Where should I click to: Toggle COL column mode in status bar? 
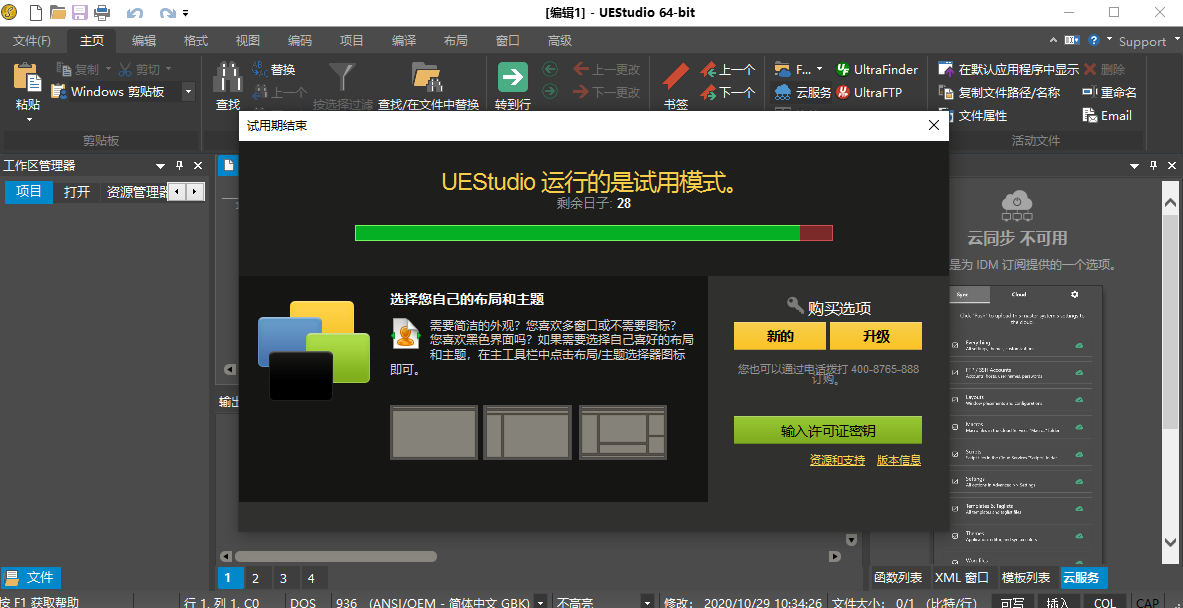(x=1105, y=603)
